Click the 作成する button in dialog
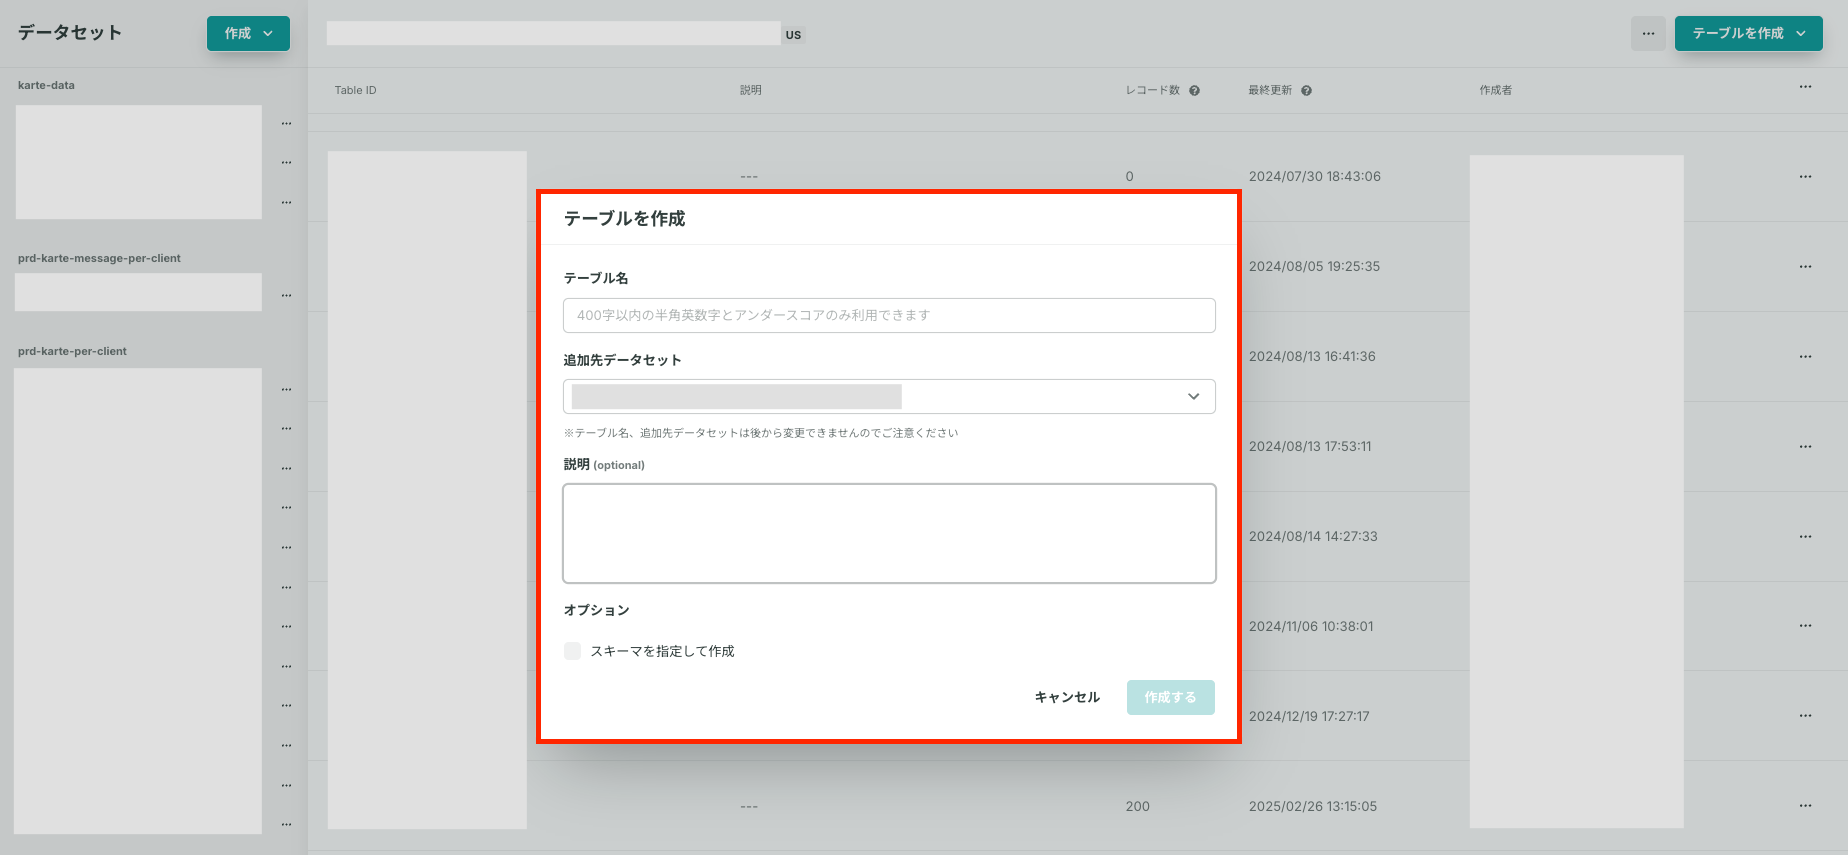Image resolution: width=1848 pixels, height=855 pixels. [x=1171, y=698]
